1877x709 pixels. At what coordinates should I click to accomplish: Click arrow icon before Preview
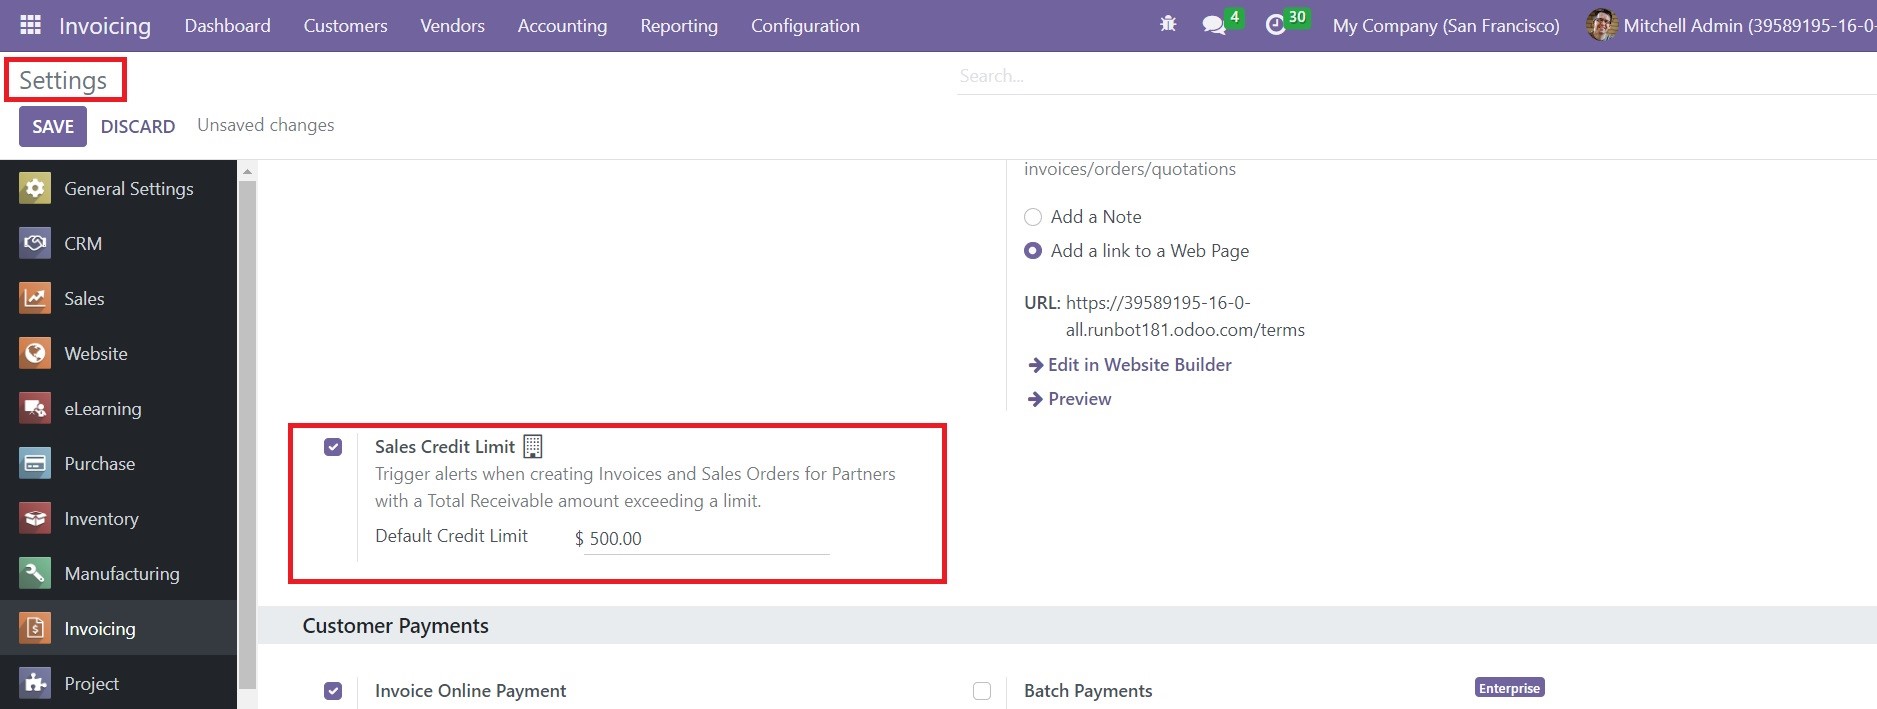[1035, 399]
